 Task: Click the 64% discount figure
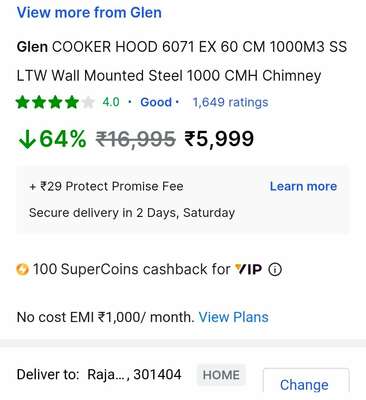[63, 139]
